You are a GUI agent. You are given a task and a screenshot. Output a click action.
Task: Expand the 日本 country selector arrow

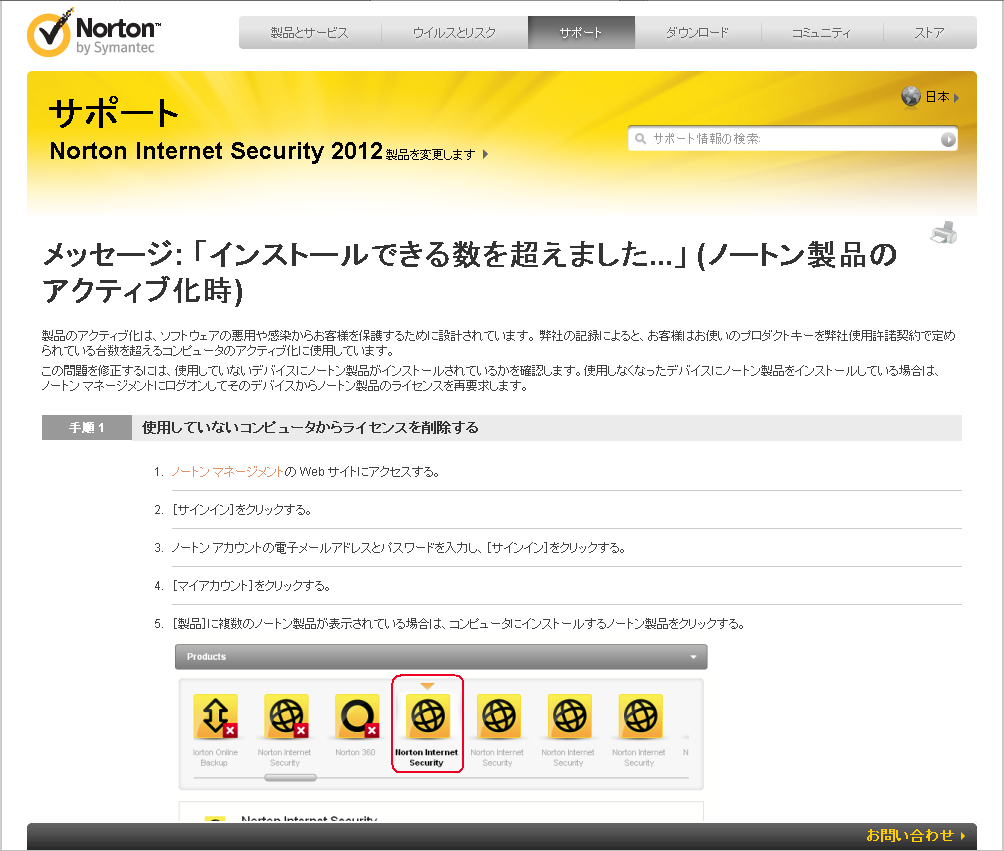coord(957,98)
